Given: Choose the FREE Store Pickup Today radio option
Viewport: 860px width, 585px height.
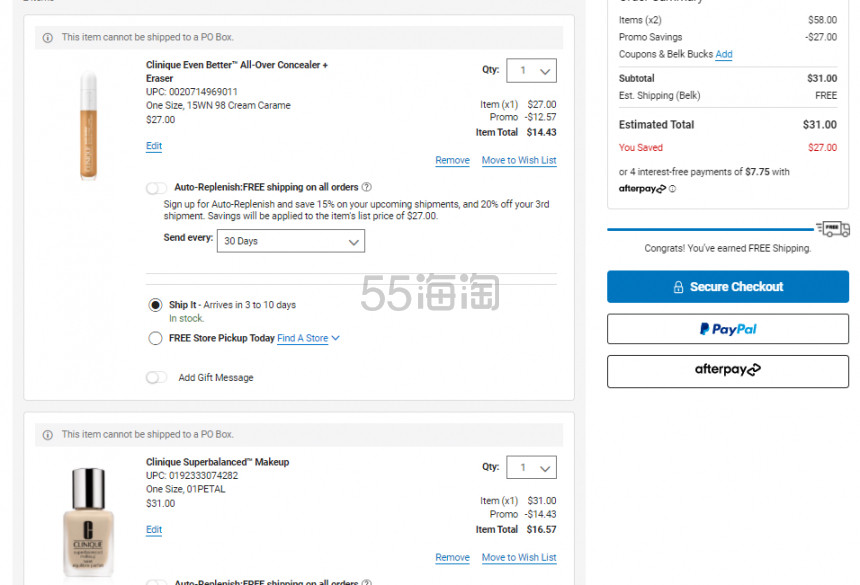Looking at the screenshot, I should pyautogui.click(x=155, y=338).
